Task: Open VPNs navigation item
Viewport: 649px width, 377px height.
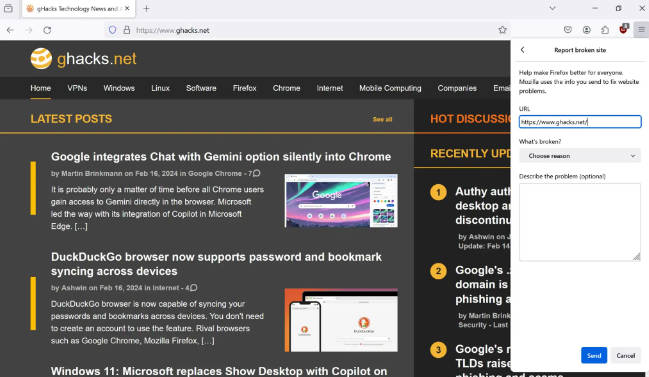Action: pos(77,88)
